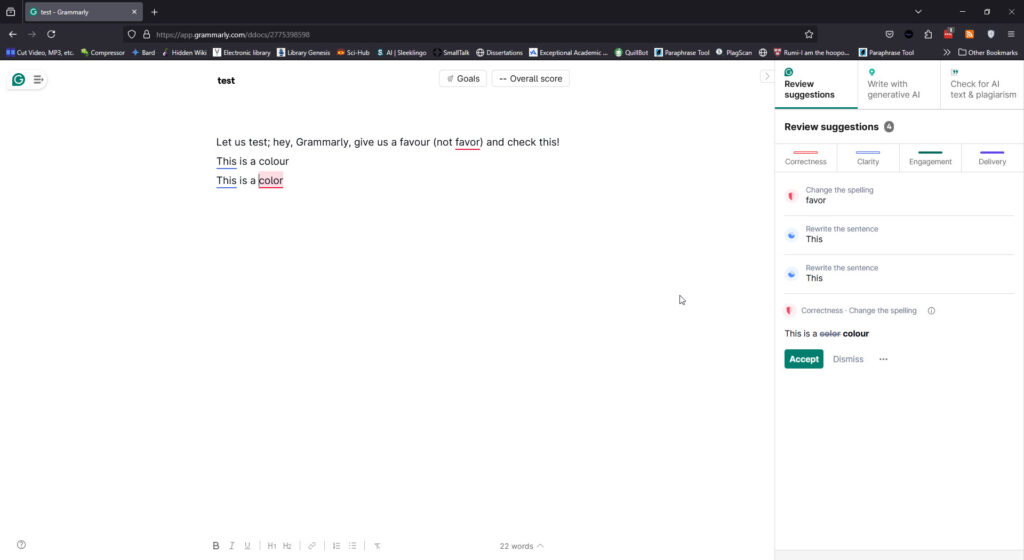Open the document menu beside Grammarly logo

coord(39,80)
